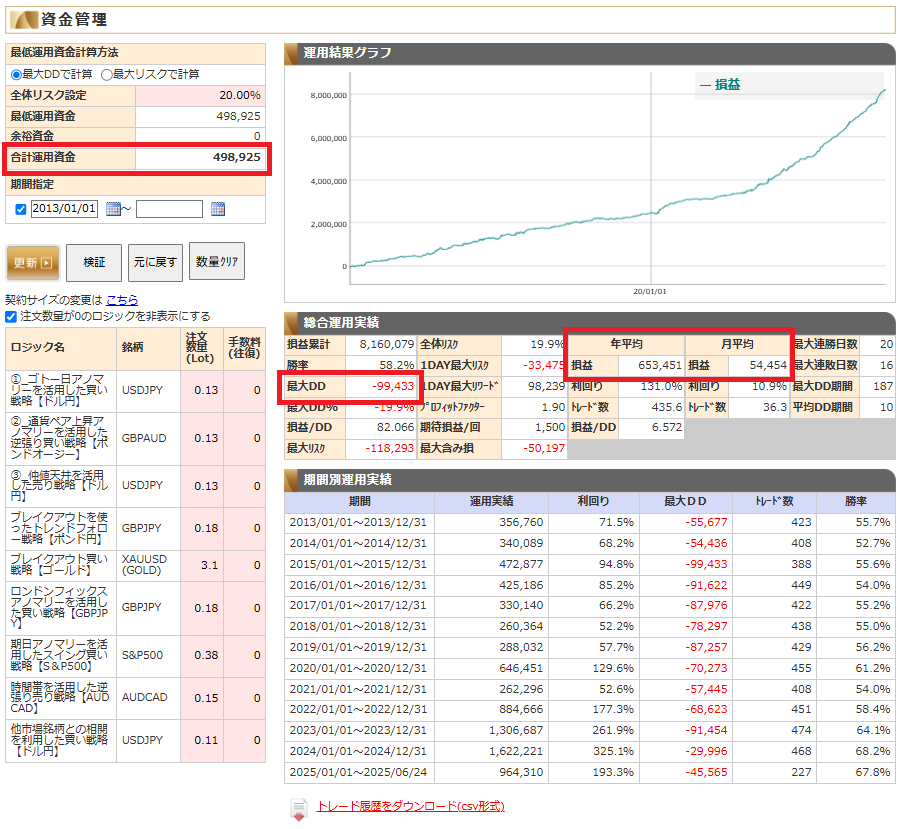The height and width of the screenshot is (829, 902).
Task: Select the 2015/01/01～2015/12/31 period row
Action: point(590,565)
